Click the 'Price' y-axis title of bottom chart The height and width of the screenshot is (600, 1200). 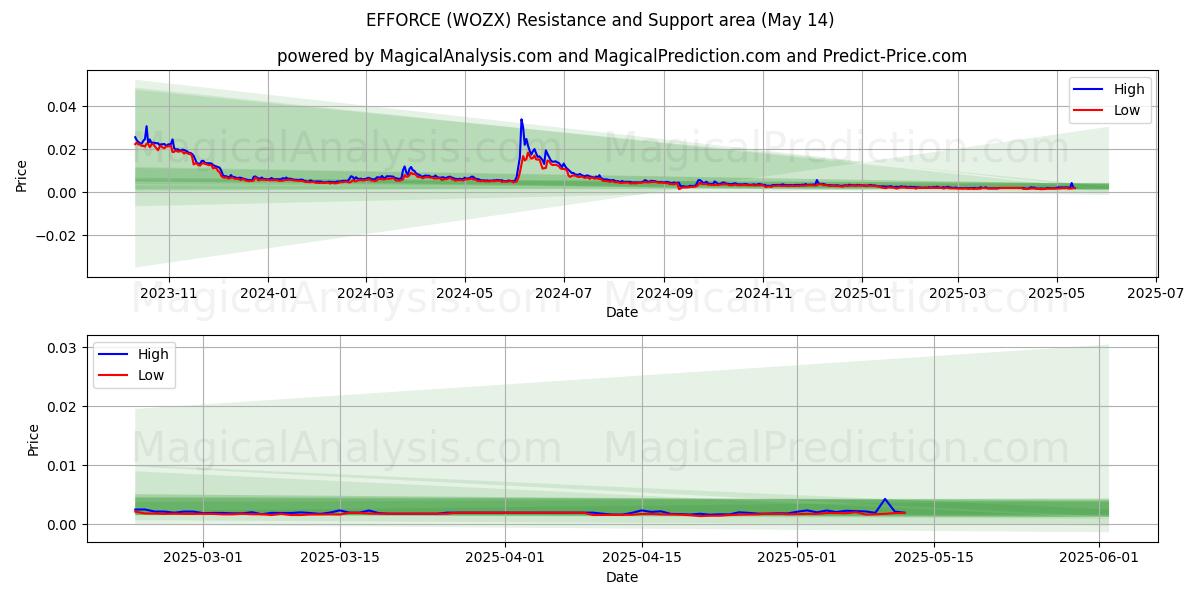point(33,440)
